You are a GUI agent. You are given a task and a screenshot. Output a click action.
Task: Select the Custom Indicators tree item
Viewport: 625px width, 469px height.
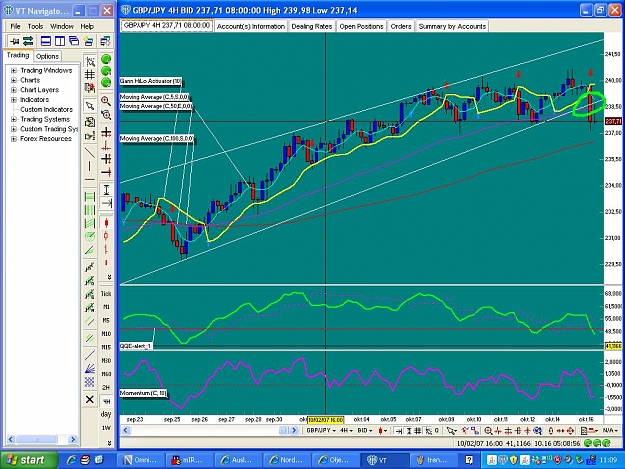[x=46, y=110]
